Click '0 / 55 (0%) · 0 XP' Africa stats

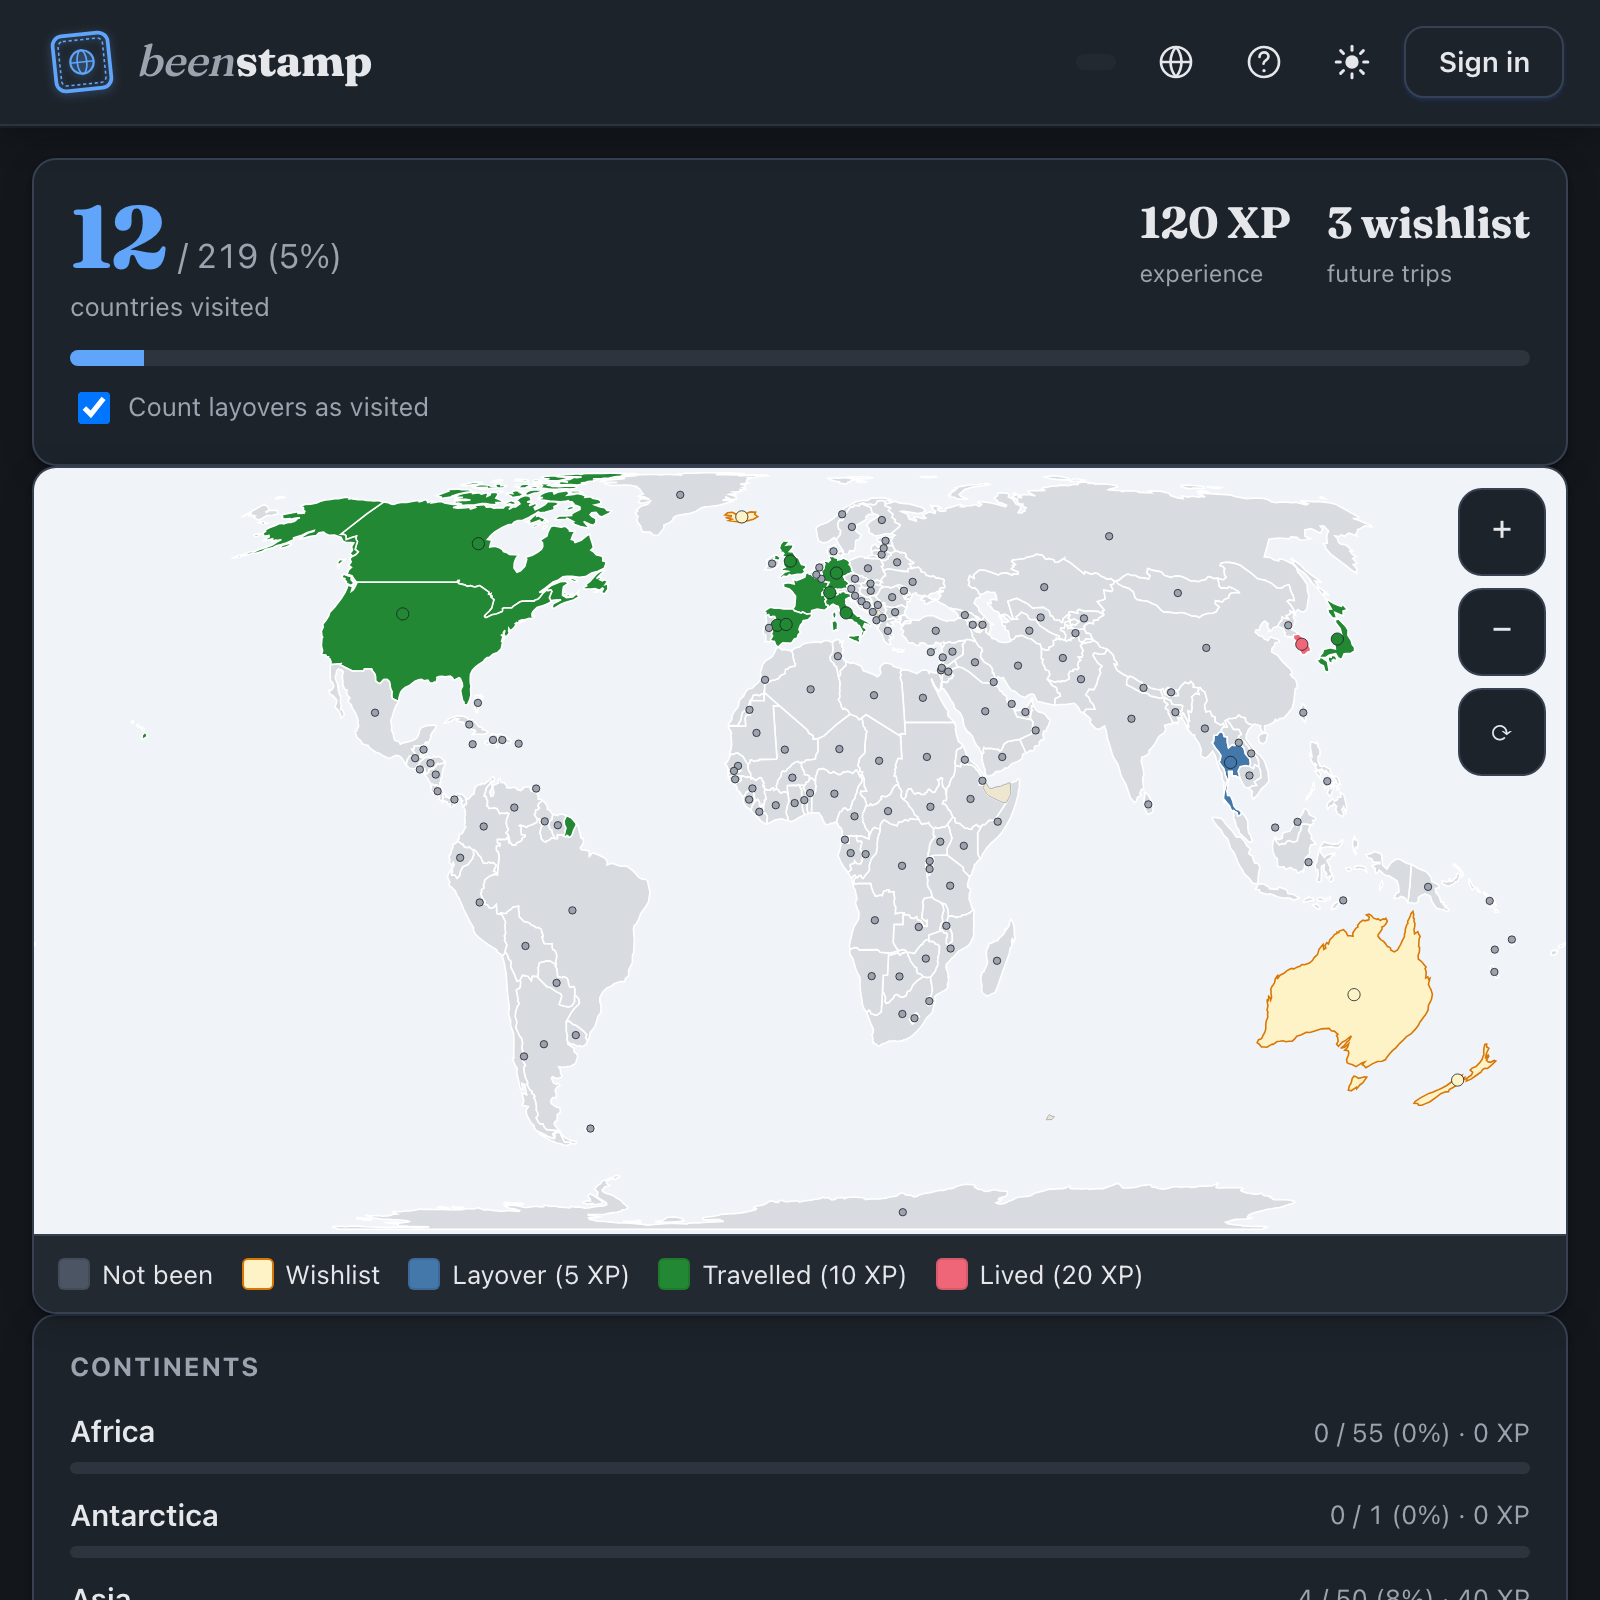[x=1421, y=1433]
